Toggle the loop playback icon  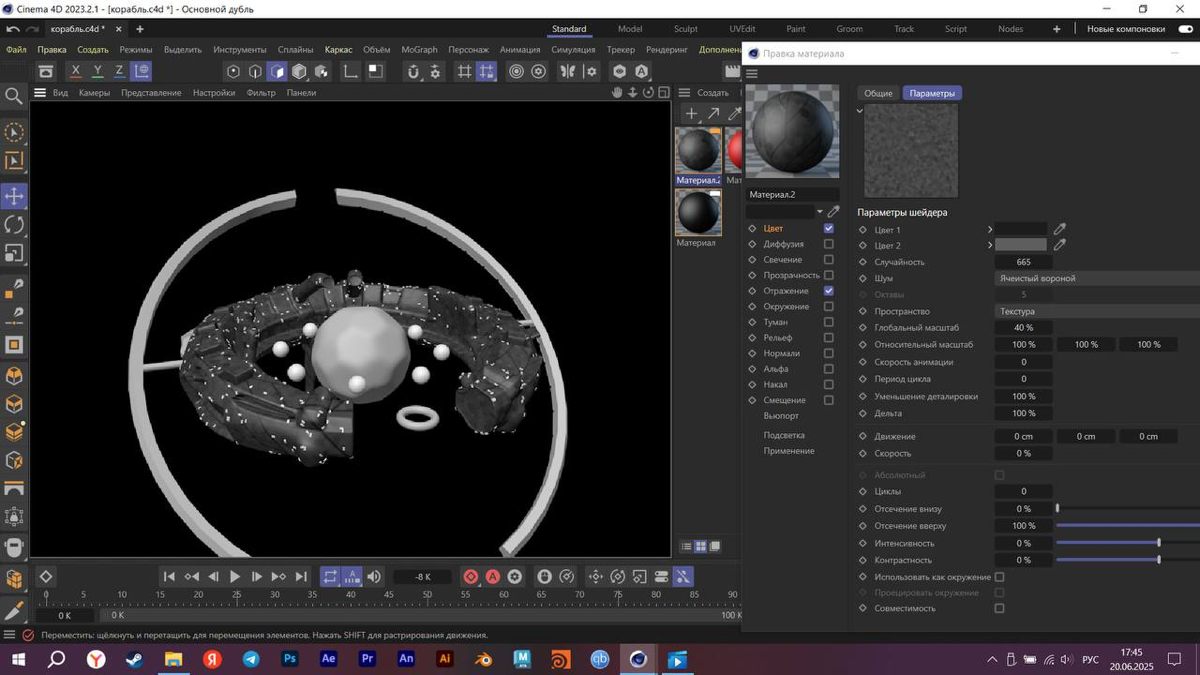tap(330, 576)
